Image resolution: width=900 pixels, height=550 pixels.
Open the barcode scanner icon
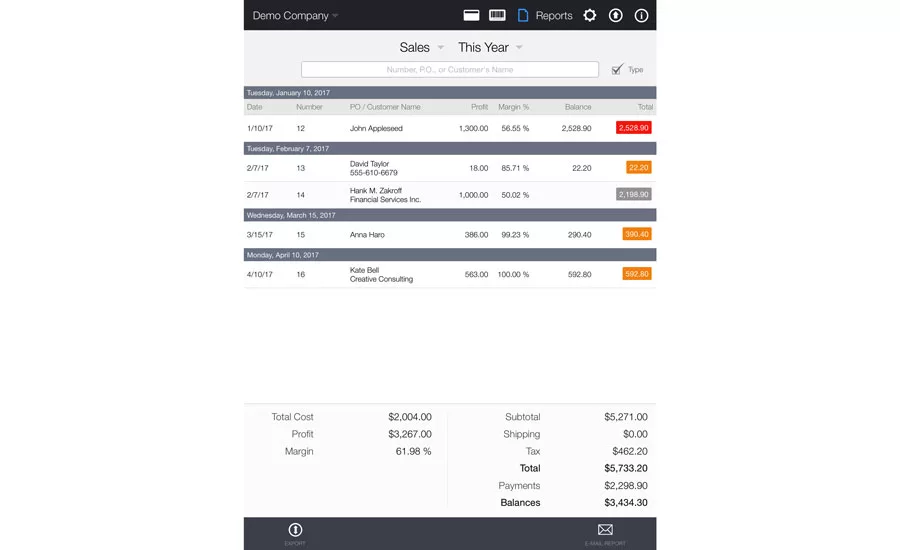point(497,16)
